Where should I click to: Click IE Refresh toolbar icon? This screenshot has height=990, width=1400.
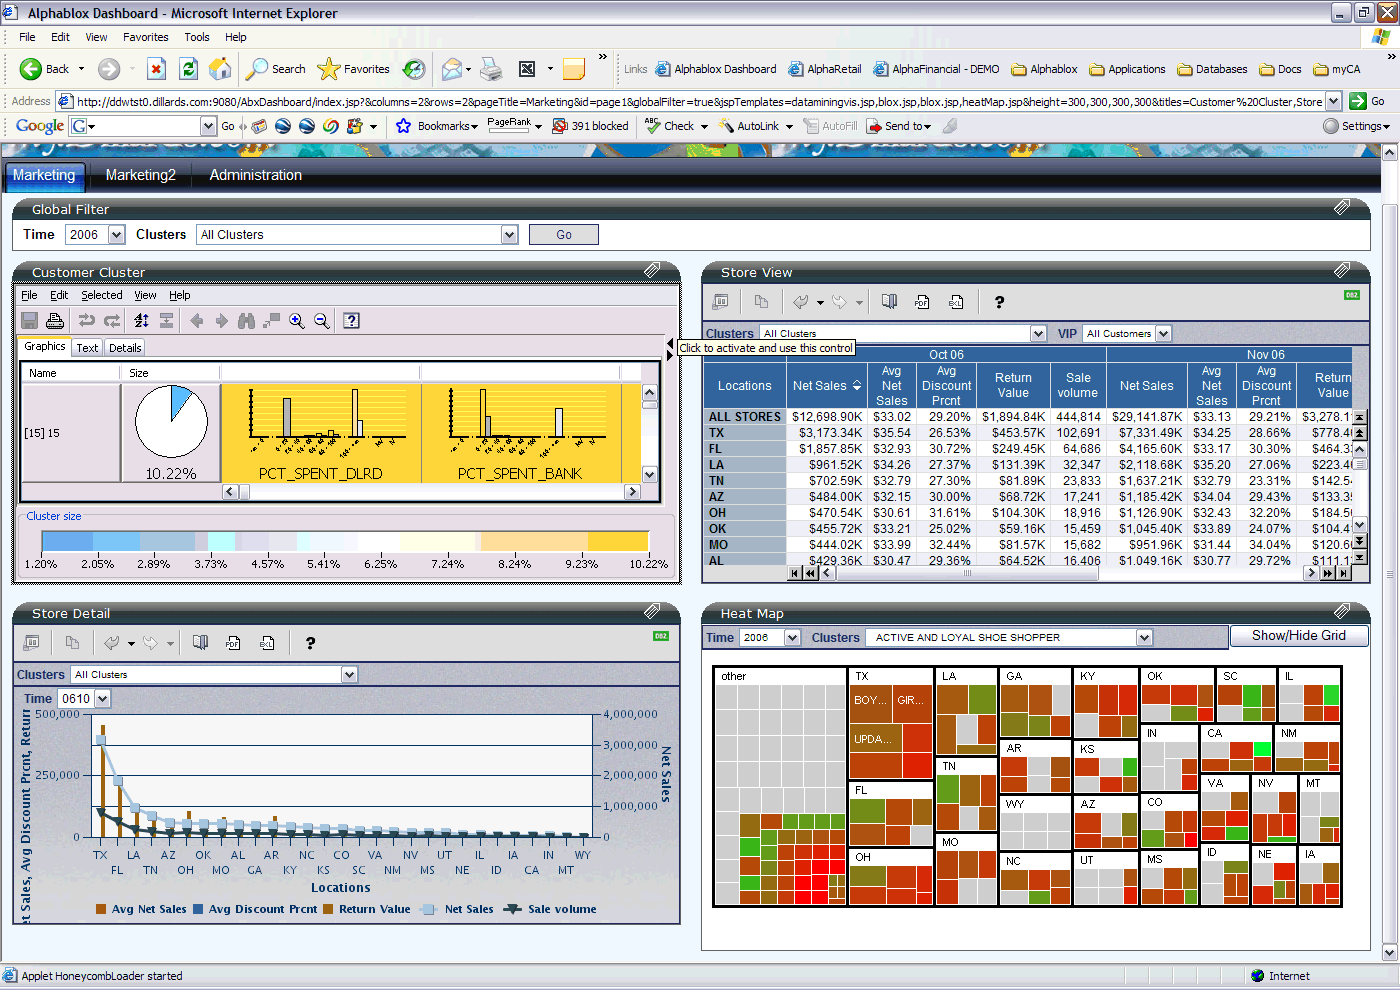click(x=188, y=69)
